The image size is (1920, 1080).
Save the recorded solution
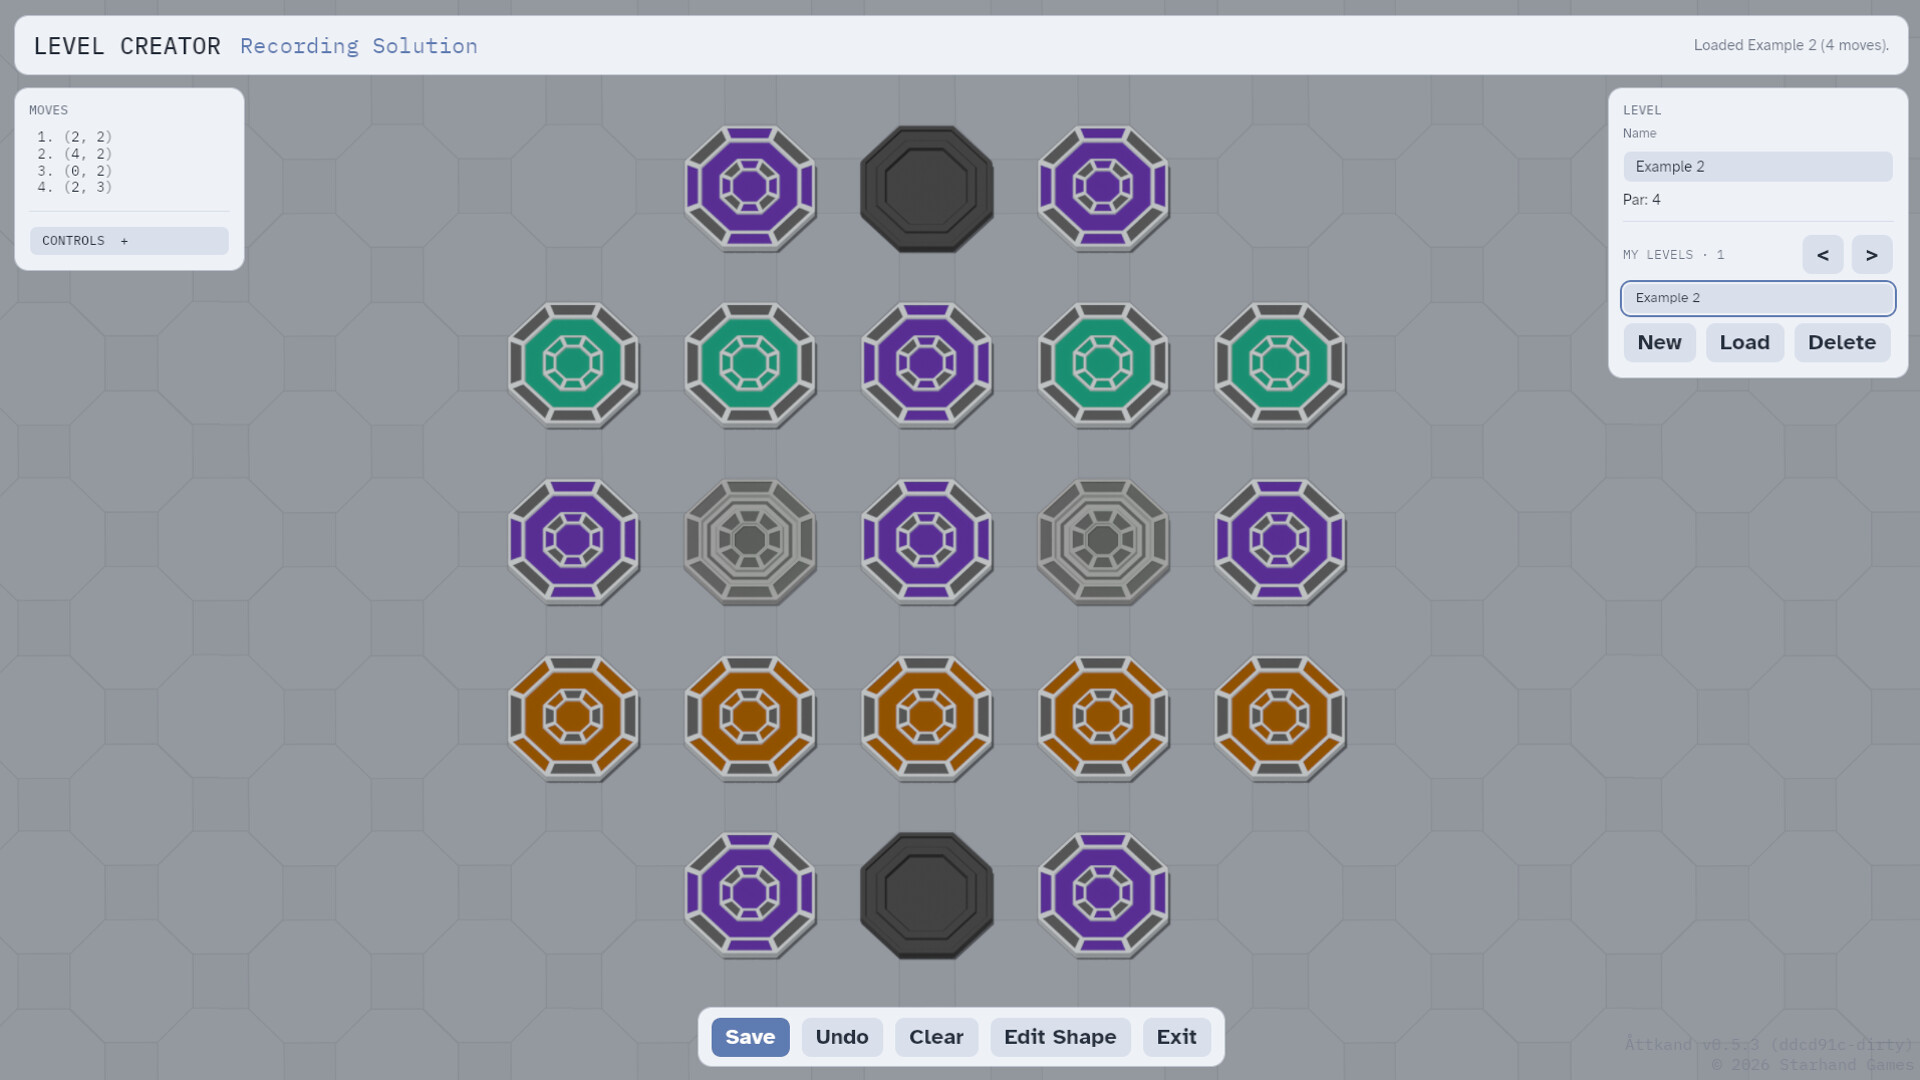[750, 1037]
